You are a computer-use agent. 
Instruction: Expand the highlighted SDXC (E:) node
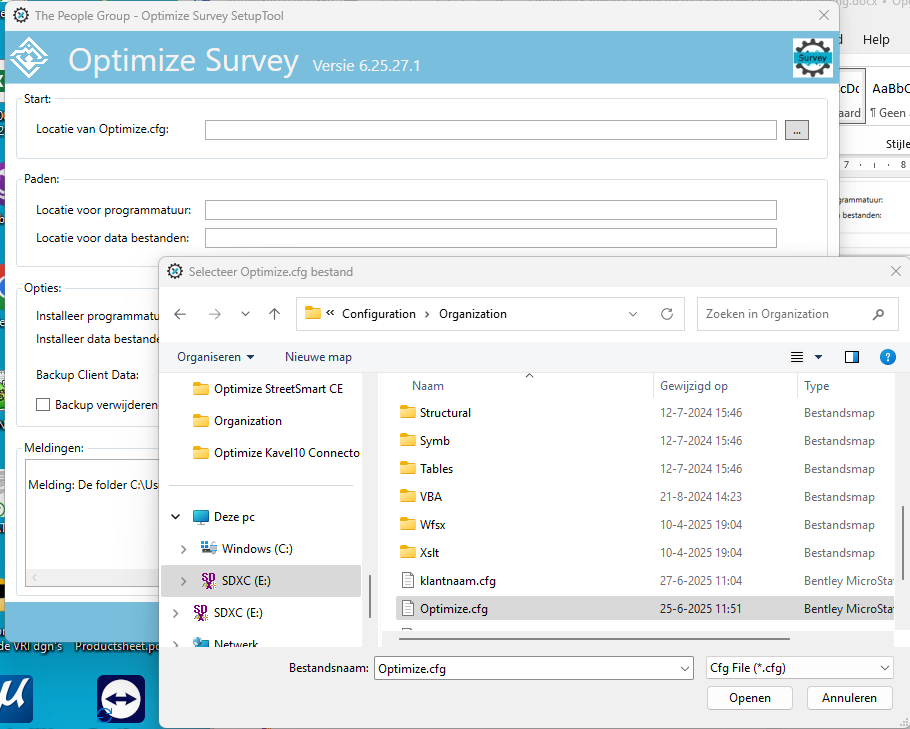tap(183, 580)
